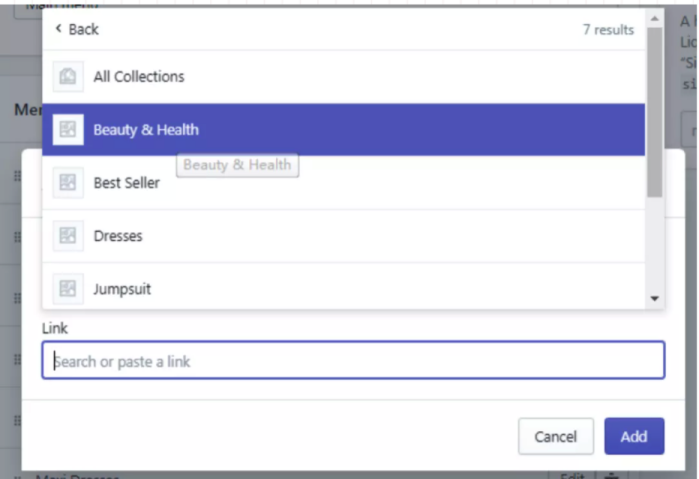The image size is (699, 479).
Task: Click the Best Seller collection icon
Action: coord(68,183)
